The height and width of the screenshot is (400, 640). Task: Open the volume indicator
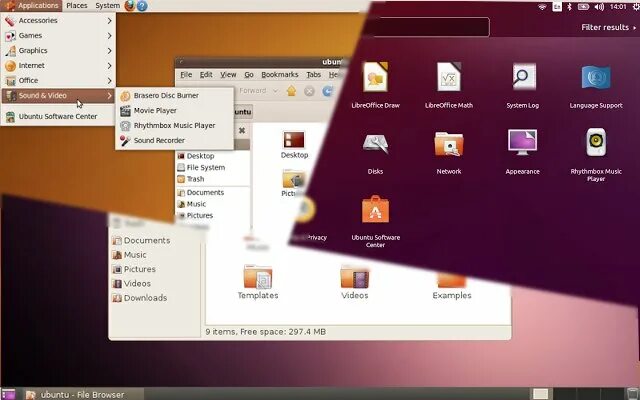click(x=599, y=7)
